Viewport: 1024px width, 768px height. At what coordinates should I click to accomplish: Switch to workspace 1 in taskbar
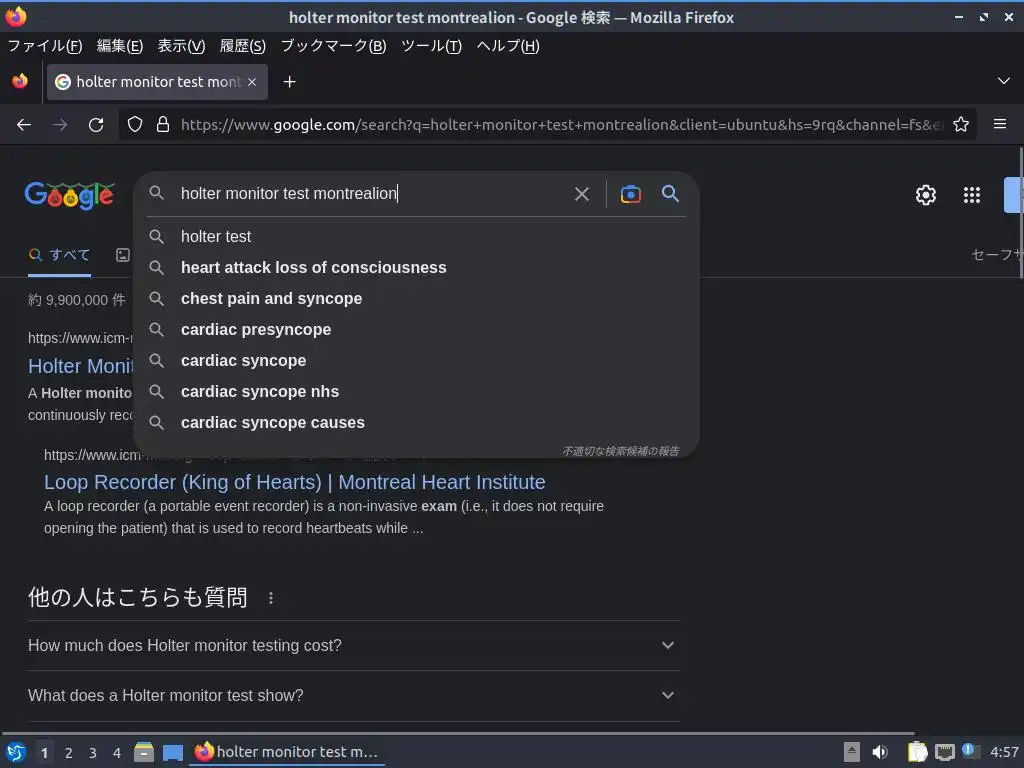tap(44, 753)
